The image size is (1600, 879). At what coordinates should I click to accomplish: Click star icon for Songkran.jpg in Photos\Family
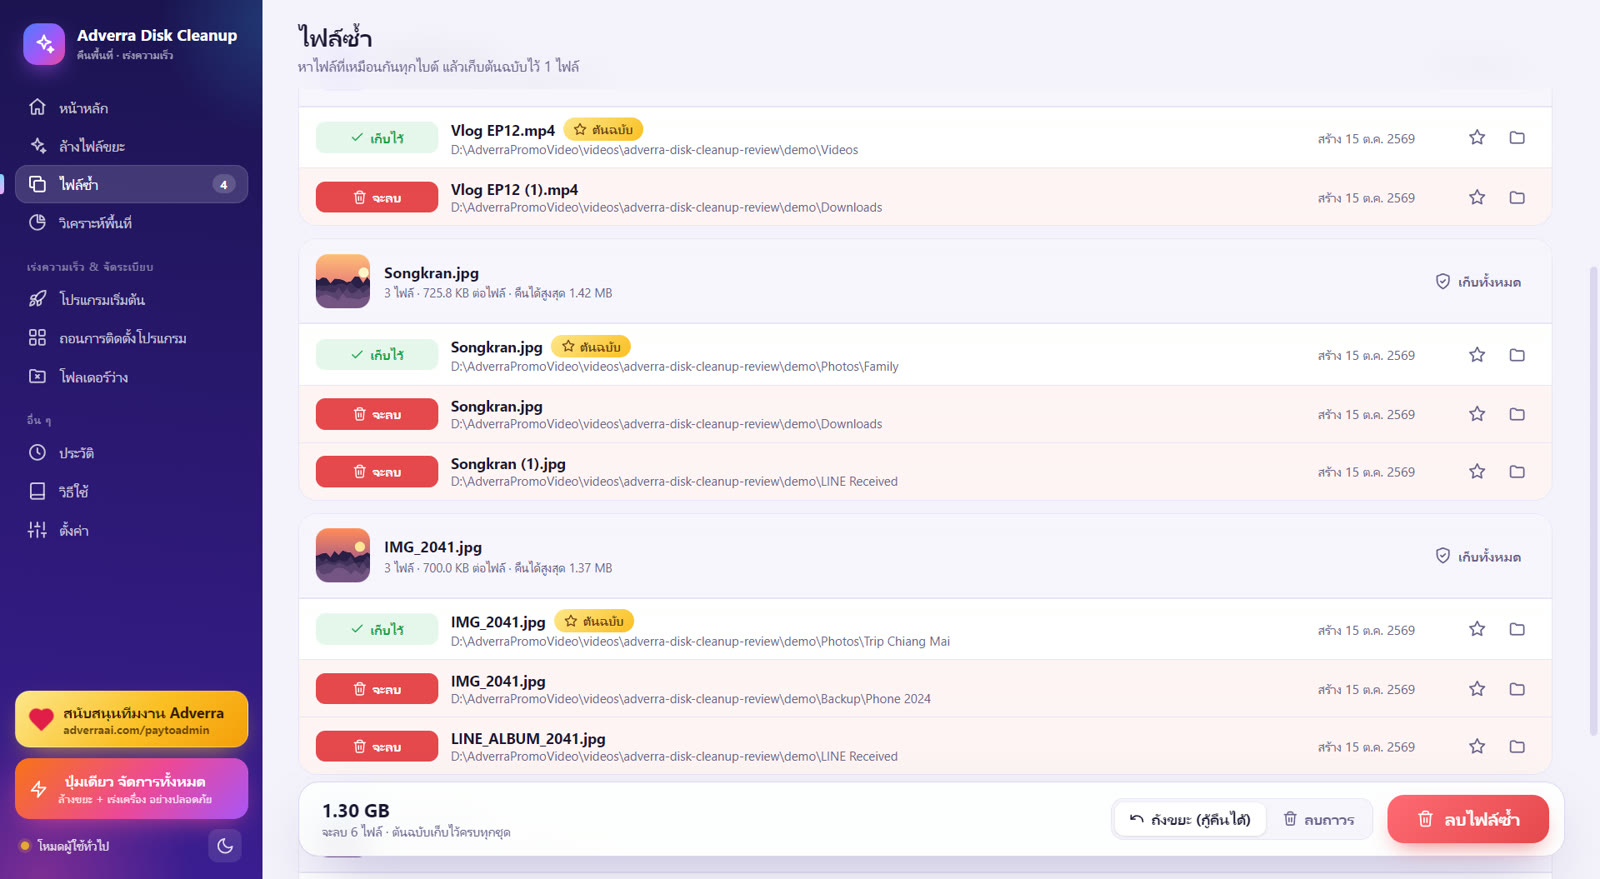coord(1477,355)
